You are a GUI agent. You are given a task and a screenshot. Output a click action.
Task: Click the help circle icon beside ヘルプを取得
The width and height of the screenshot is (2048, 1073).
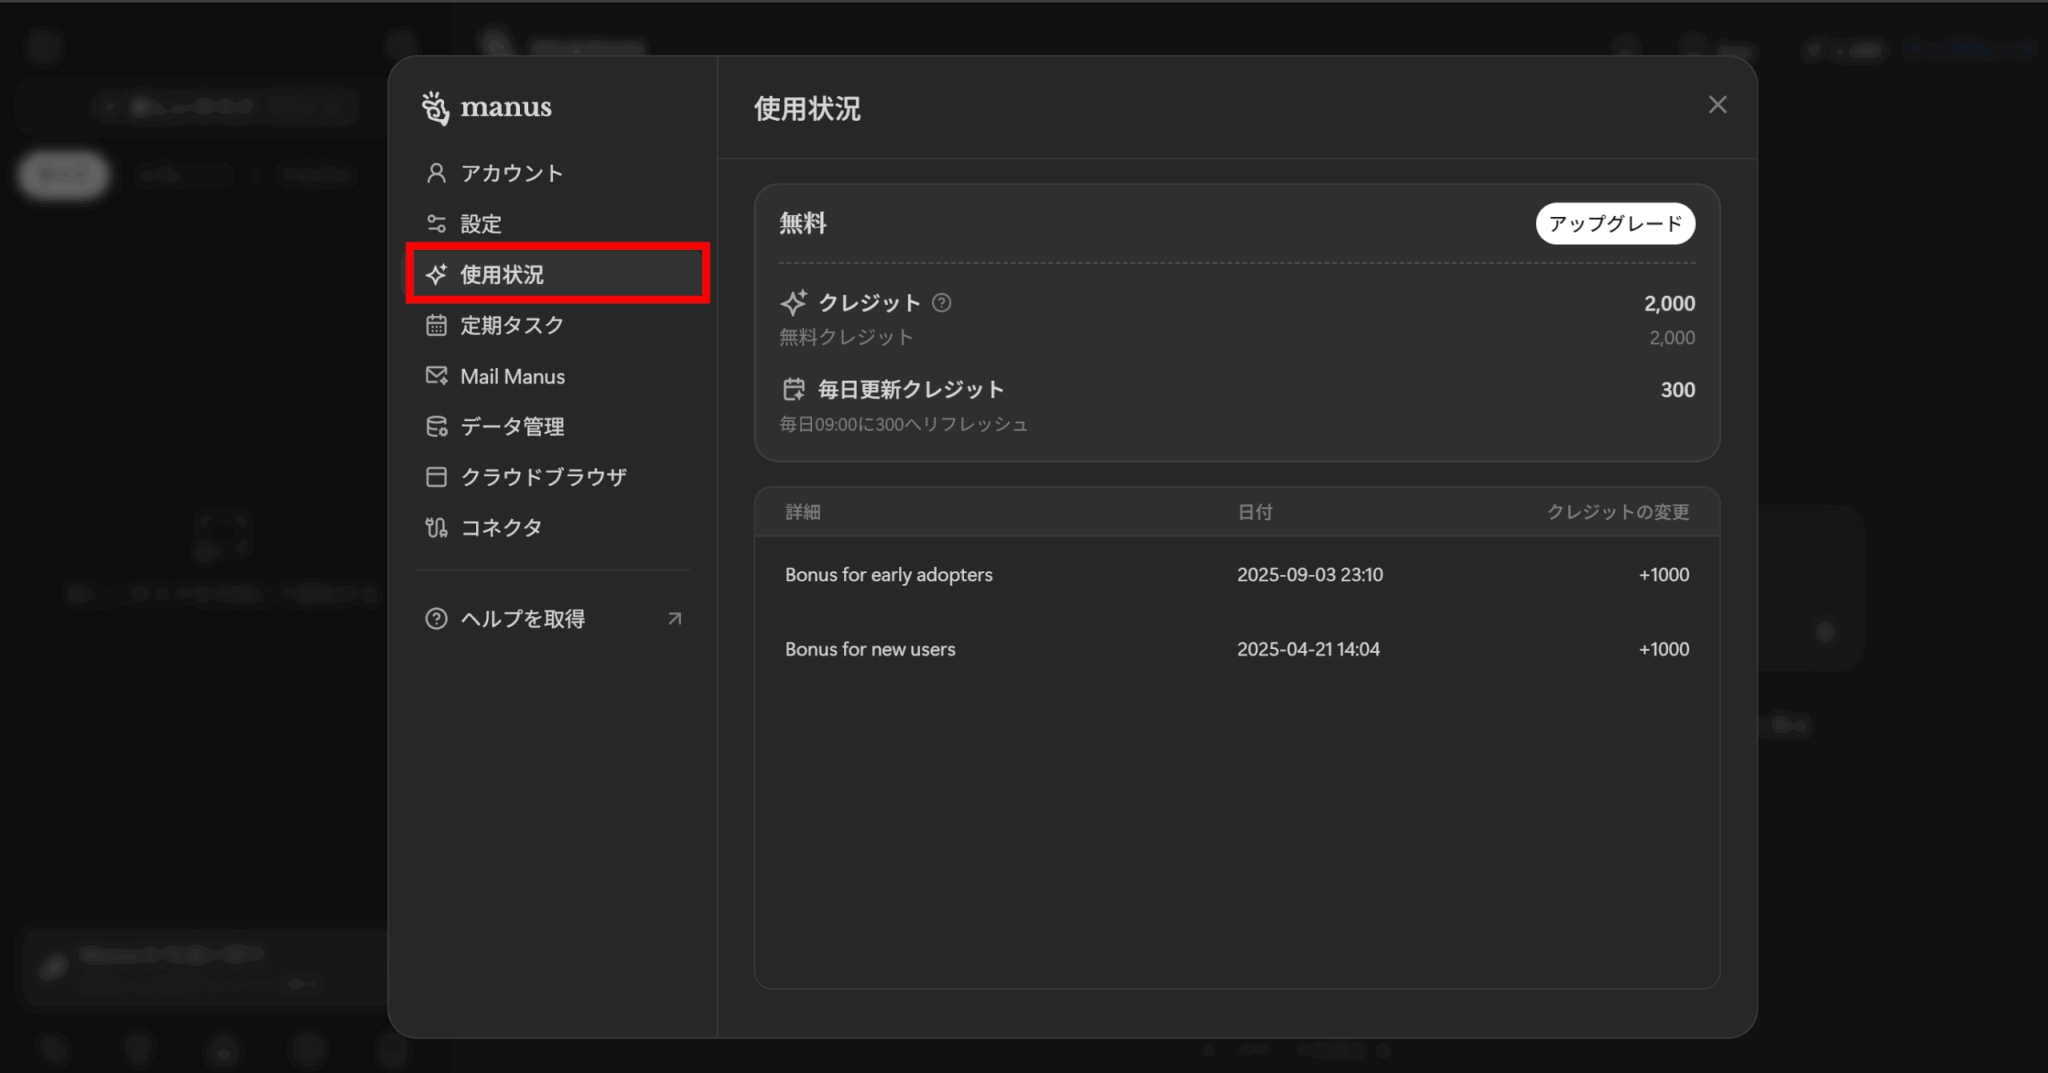coord(436,619)
